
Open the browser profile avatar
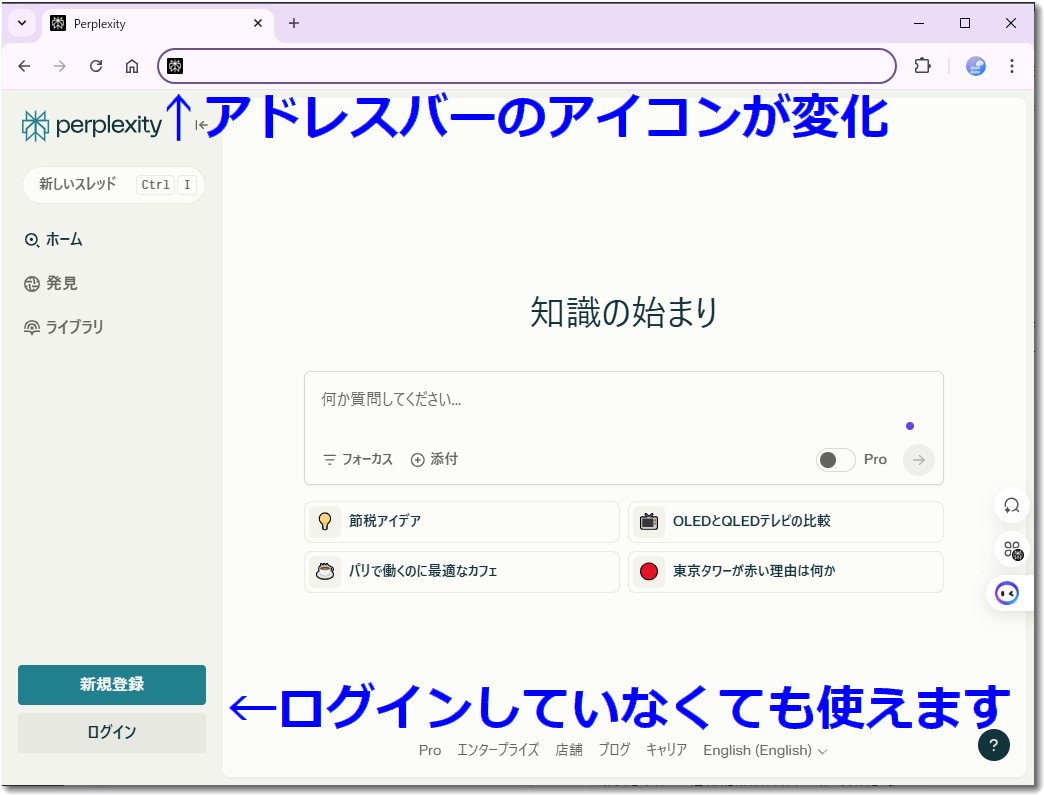(975, 66)
